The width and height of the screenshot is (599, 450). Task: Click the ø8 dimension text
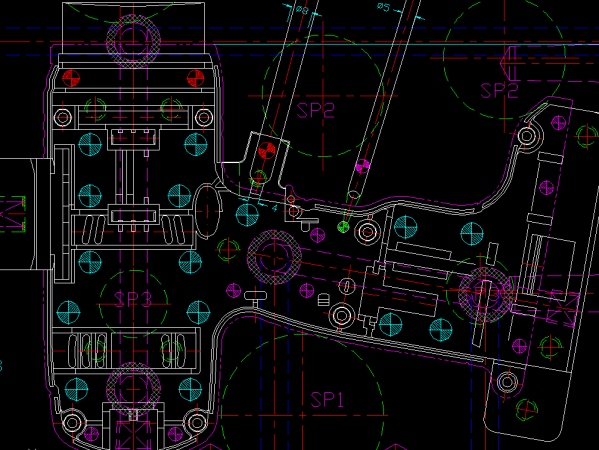pos(302,10)
